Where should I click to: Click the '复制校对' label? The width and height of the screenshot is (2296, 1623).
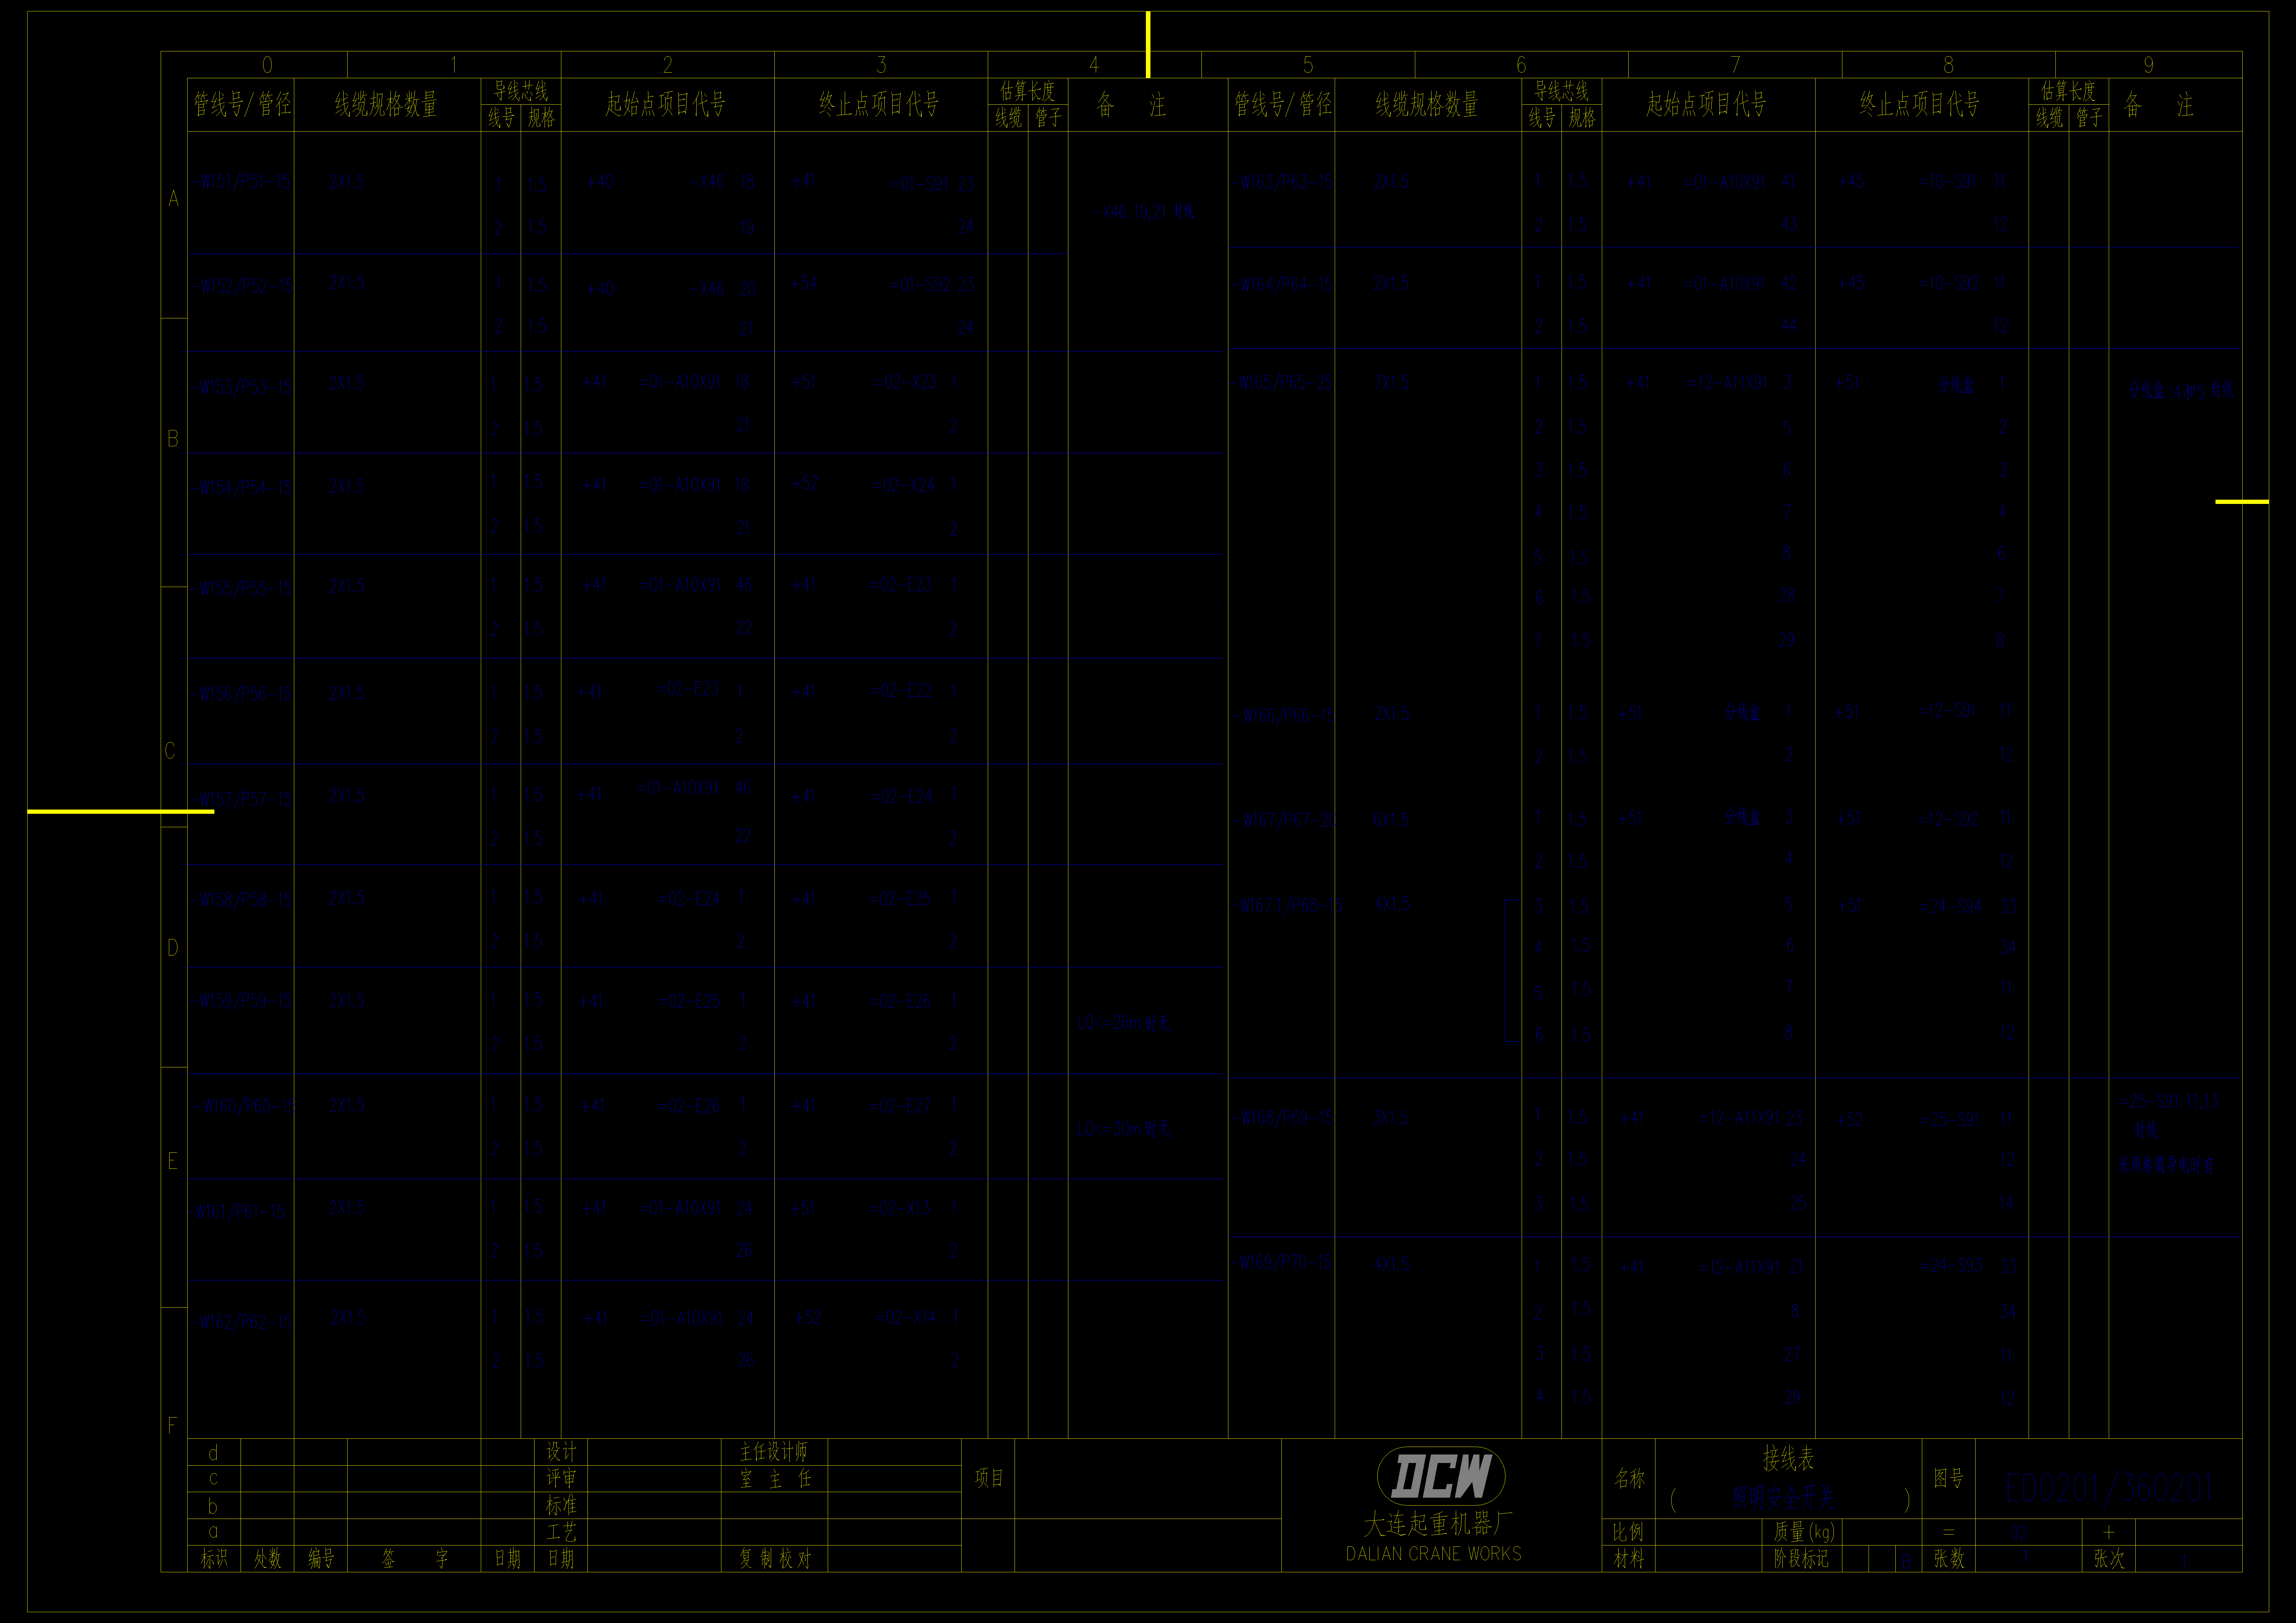[775, 1559]
